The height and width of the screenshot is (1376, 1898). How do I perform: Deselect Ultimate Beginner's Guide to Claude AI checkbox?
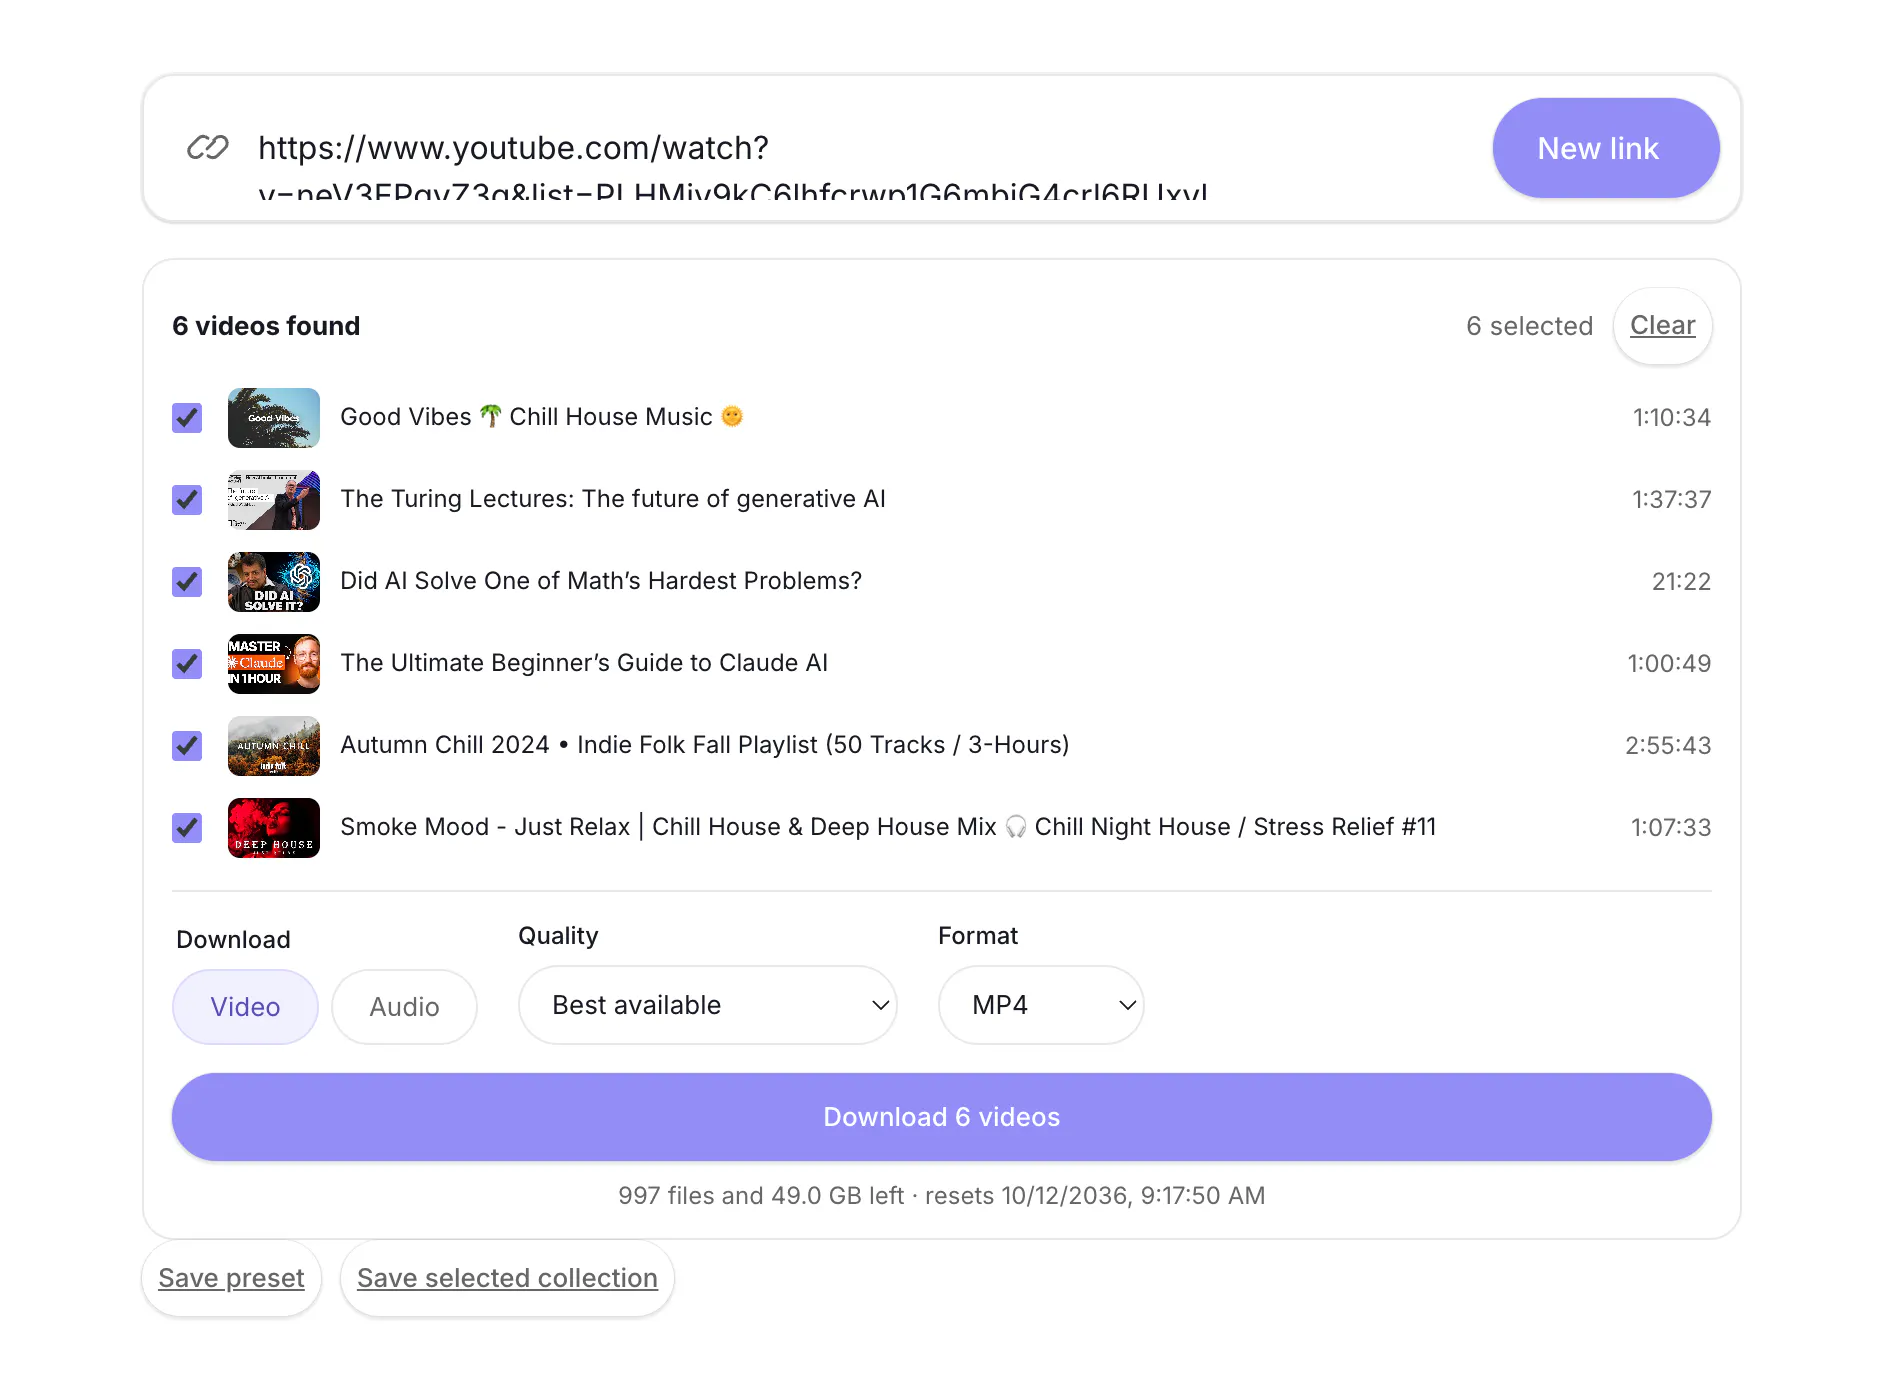(187, 664)
